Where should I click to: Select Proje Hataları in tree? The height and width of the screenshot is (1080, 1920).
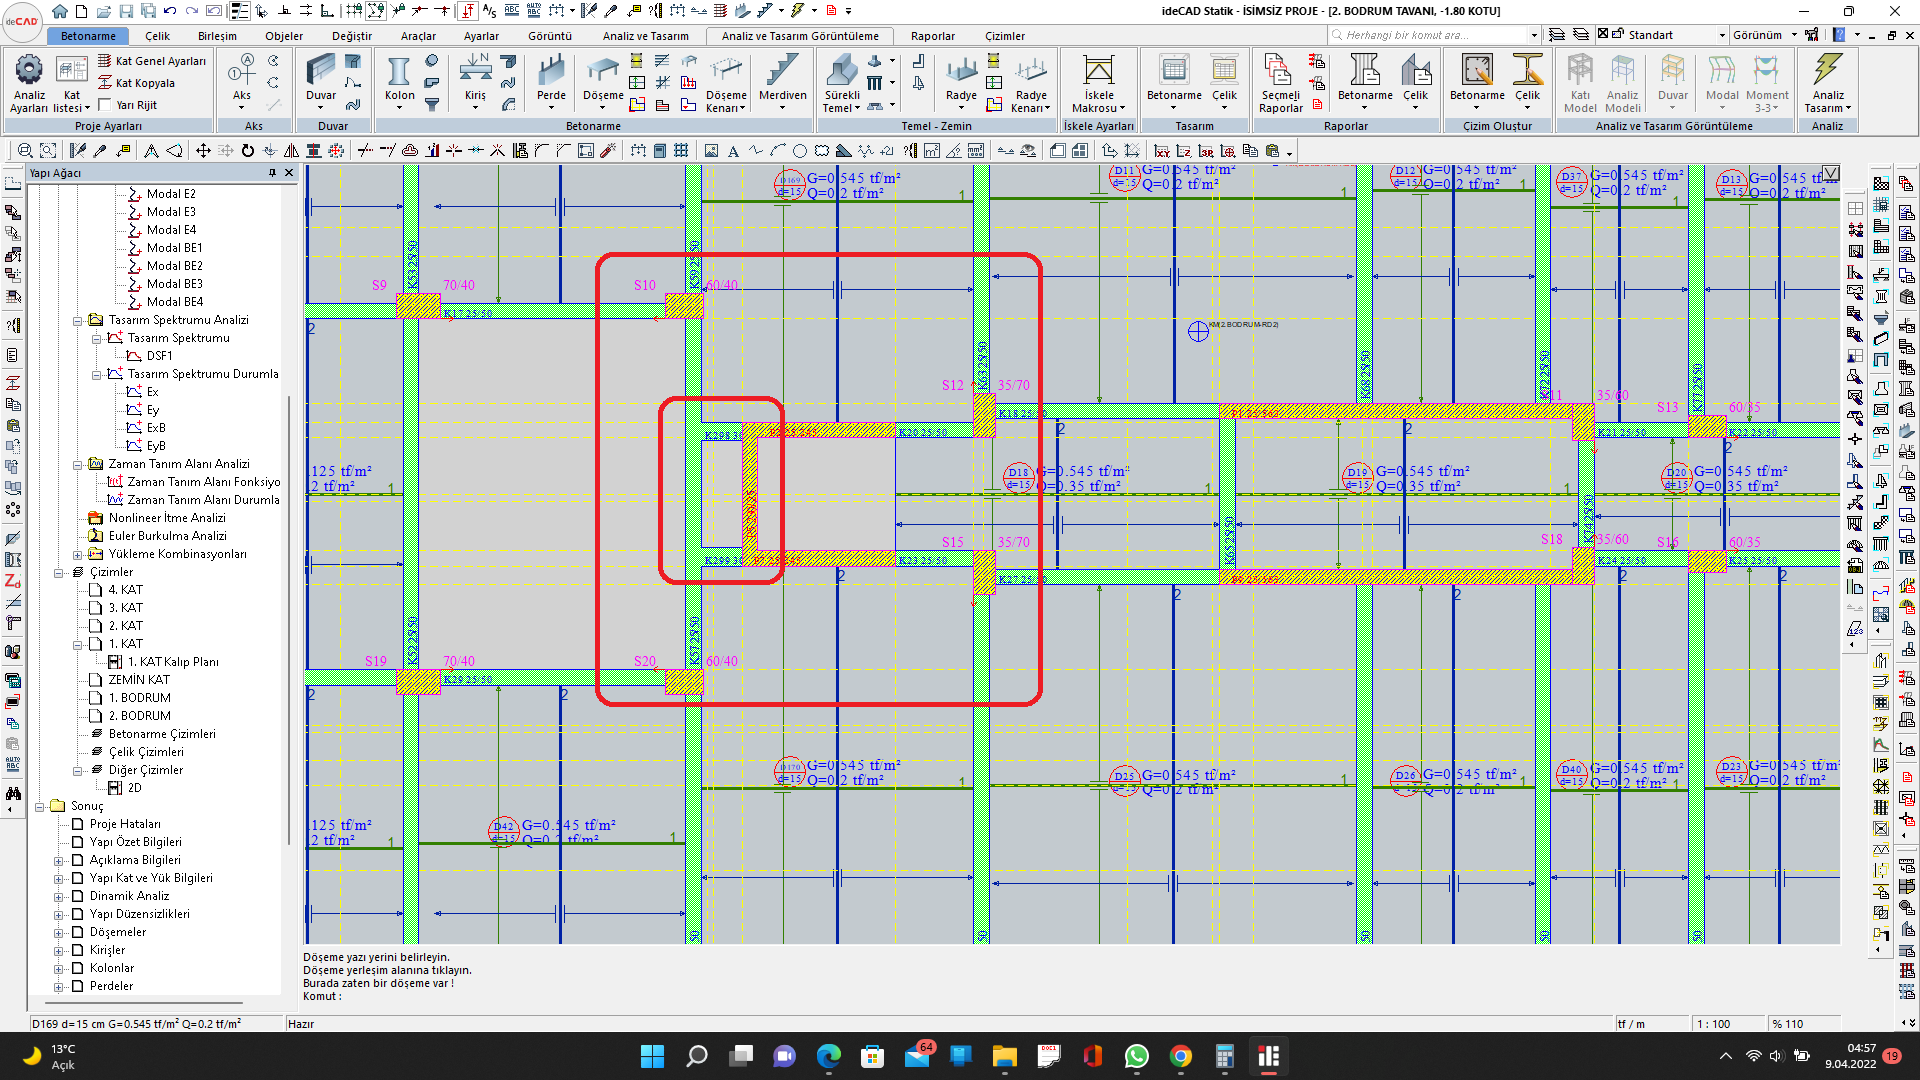[x=125, y=824]
